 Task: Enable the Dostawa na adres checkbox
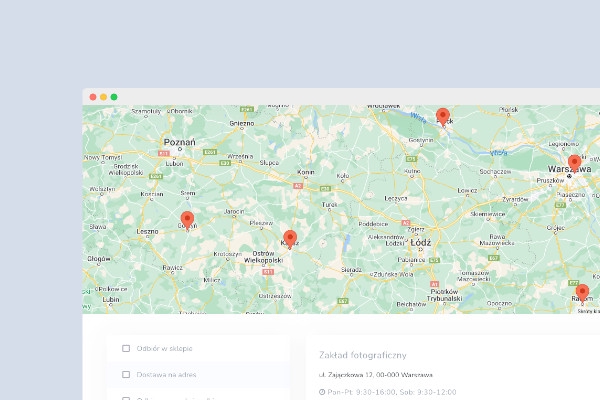126,375
